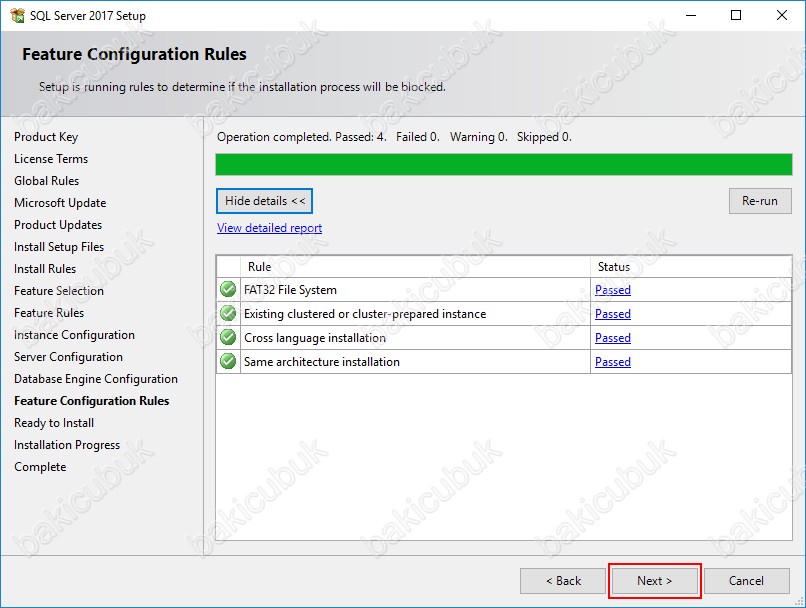Select the Global Rules step
Screen dimensions: 806x608
click(x=47, y=181)
